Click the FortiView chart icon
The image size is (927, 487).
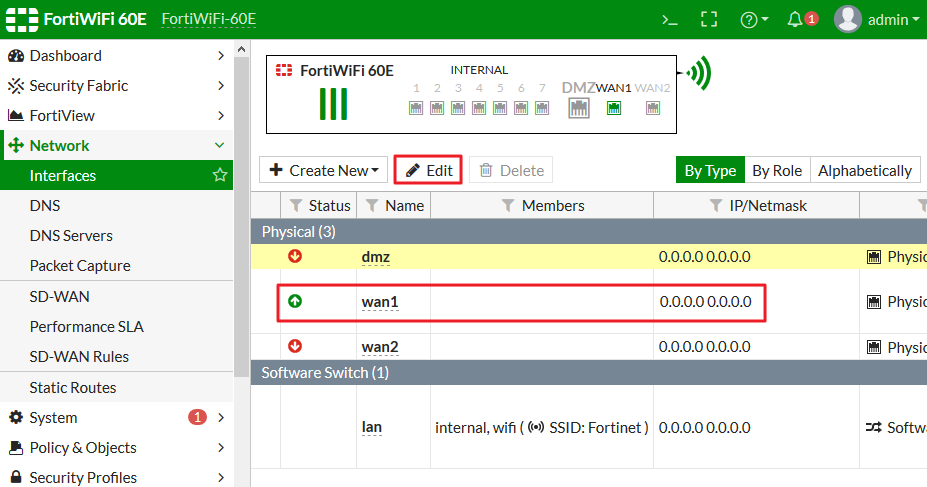tap(15, 115)
